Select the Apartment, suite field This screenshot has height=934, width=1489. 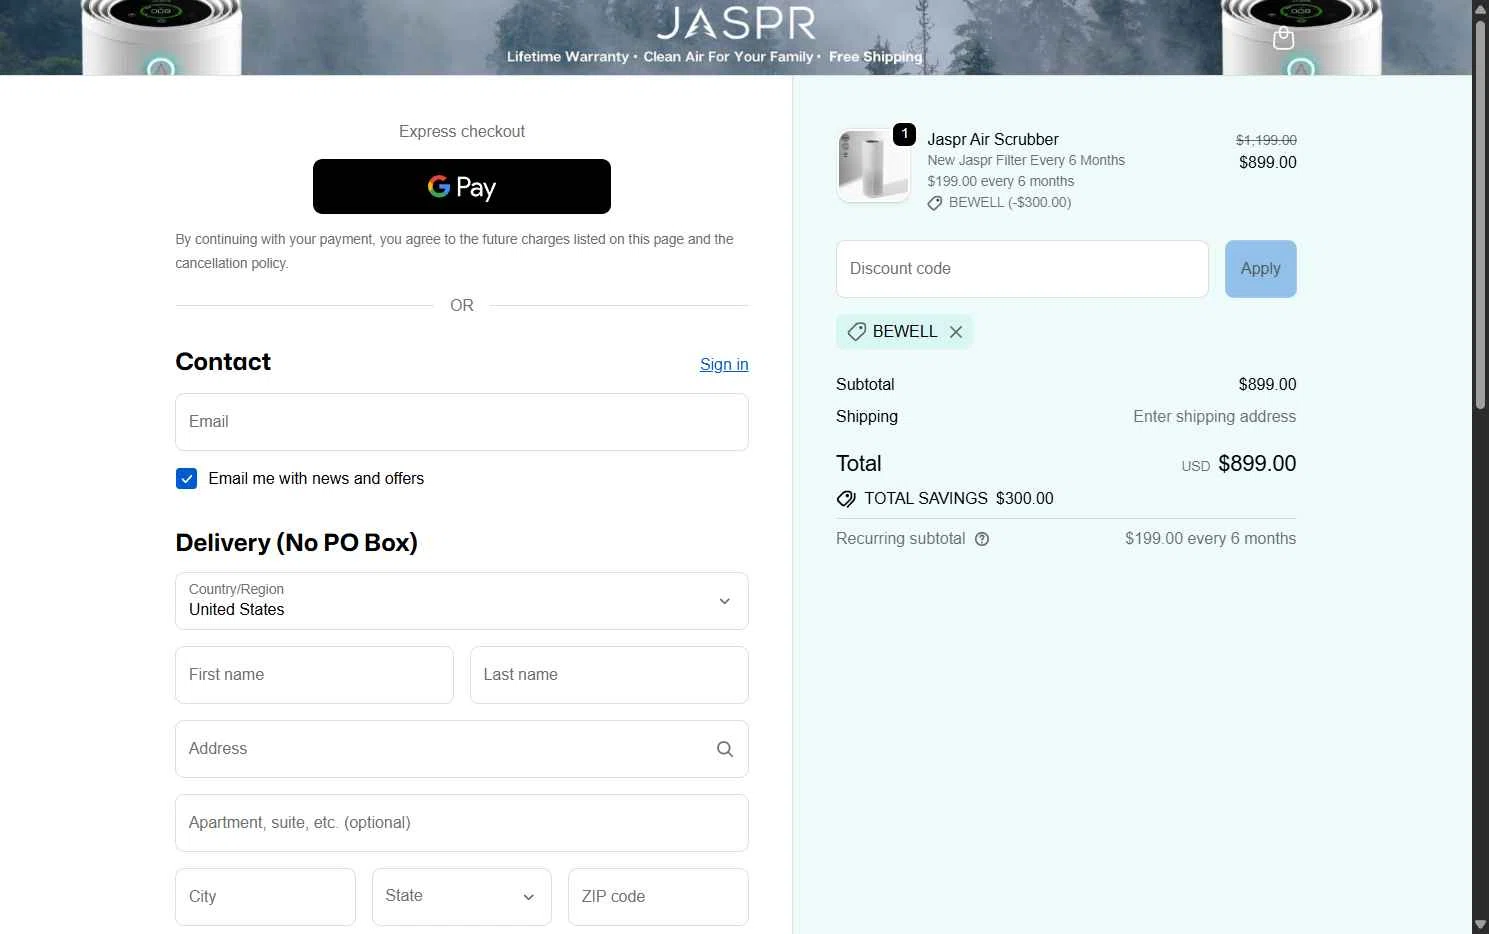462,823
